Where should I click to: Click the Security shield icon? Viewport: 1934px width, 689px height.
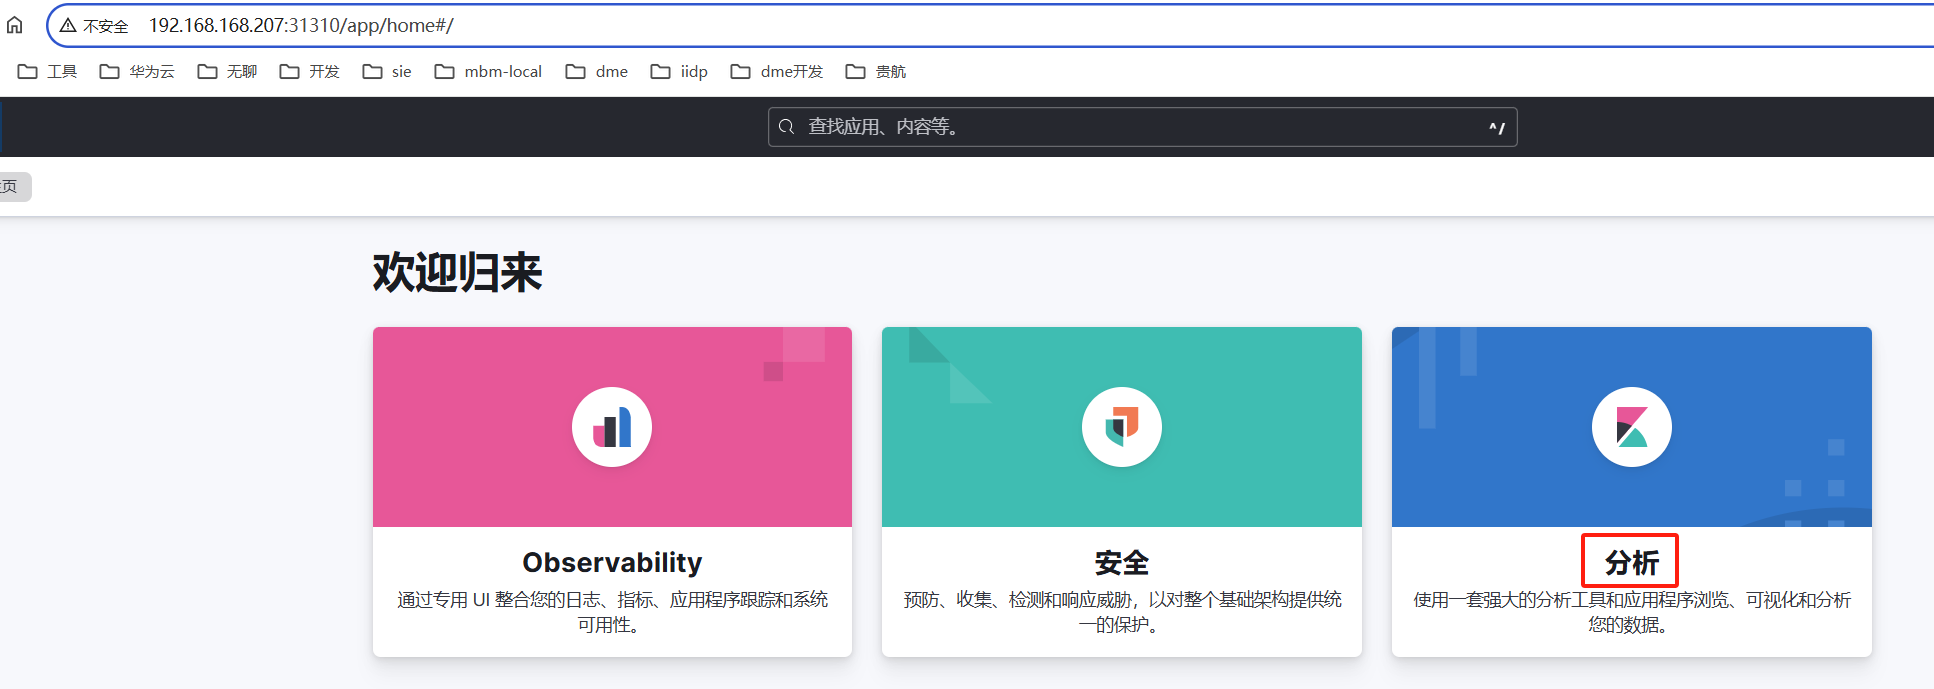pos(1121,427)
